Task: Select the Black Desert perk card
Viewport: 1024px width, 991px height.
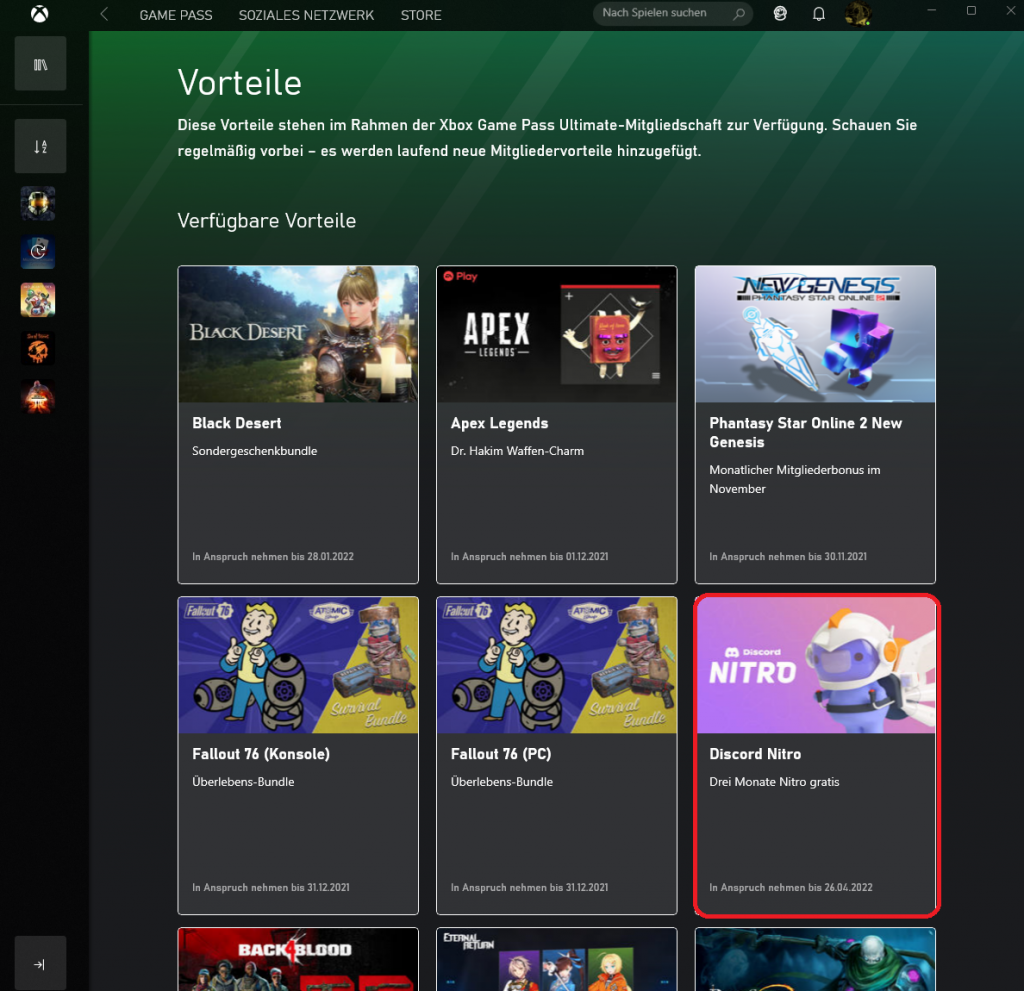Action: [x=298, y=424]
